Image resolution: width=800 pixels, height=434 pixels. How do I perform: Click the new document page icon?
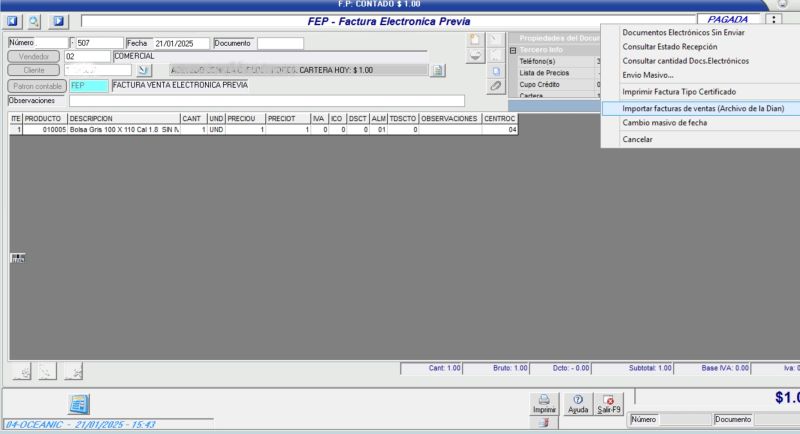(476, 39)
